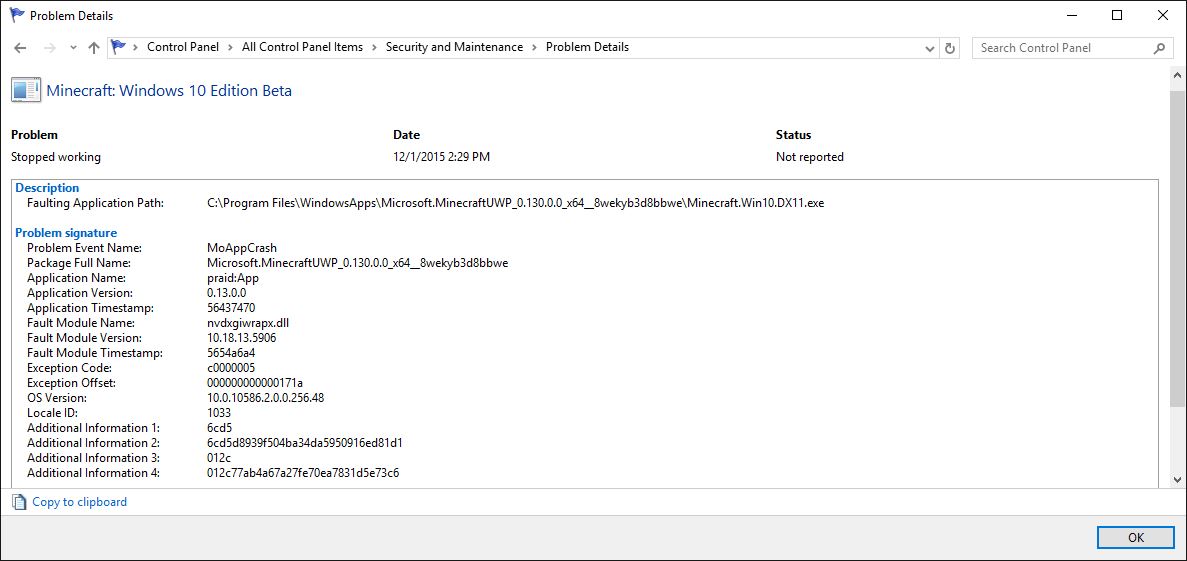
Task: Close the Problem Details window
Action: coord(1163,15)
